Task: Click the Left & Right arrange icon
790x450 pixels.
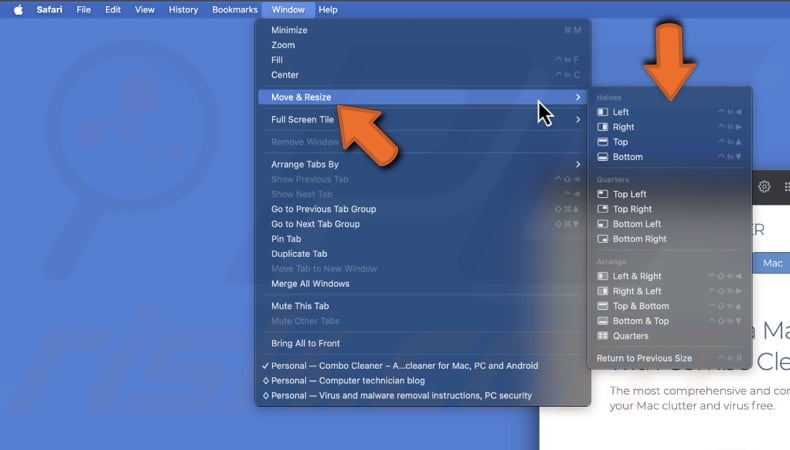Action: point(603,276)
